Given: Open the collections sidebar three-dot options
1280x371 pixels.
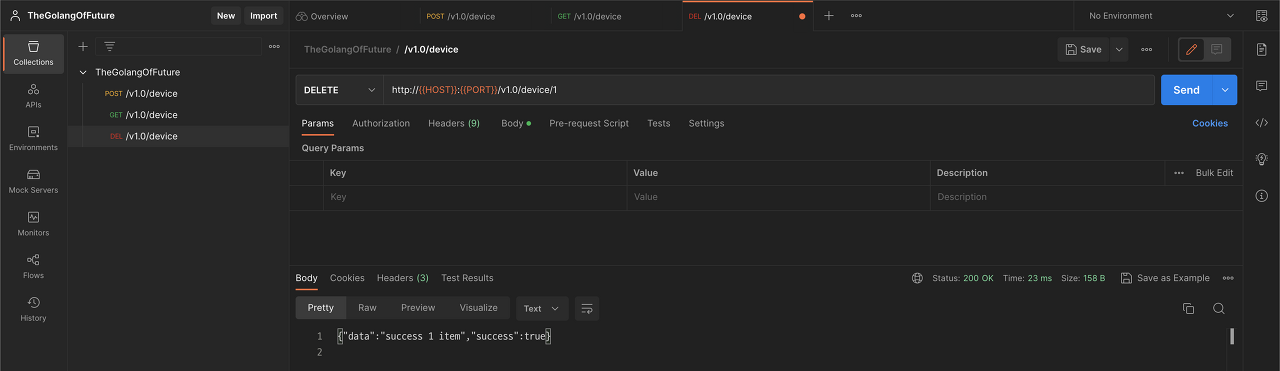Looking at the screenshot, I should pos(274,46).
